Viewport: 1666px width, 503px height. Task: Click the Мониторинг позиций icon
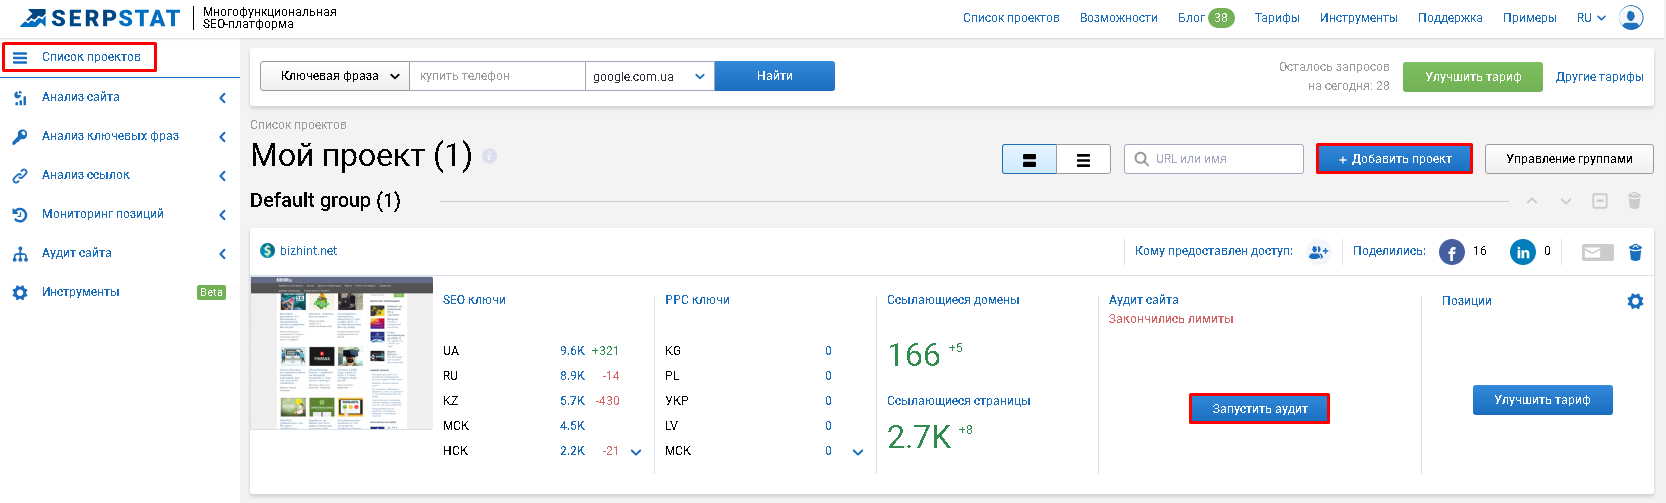20,215
